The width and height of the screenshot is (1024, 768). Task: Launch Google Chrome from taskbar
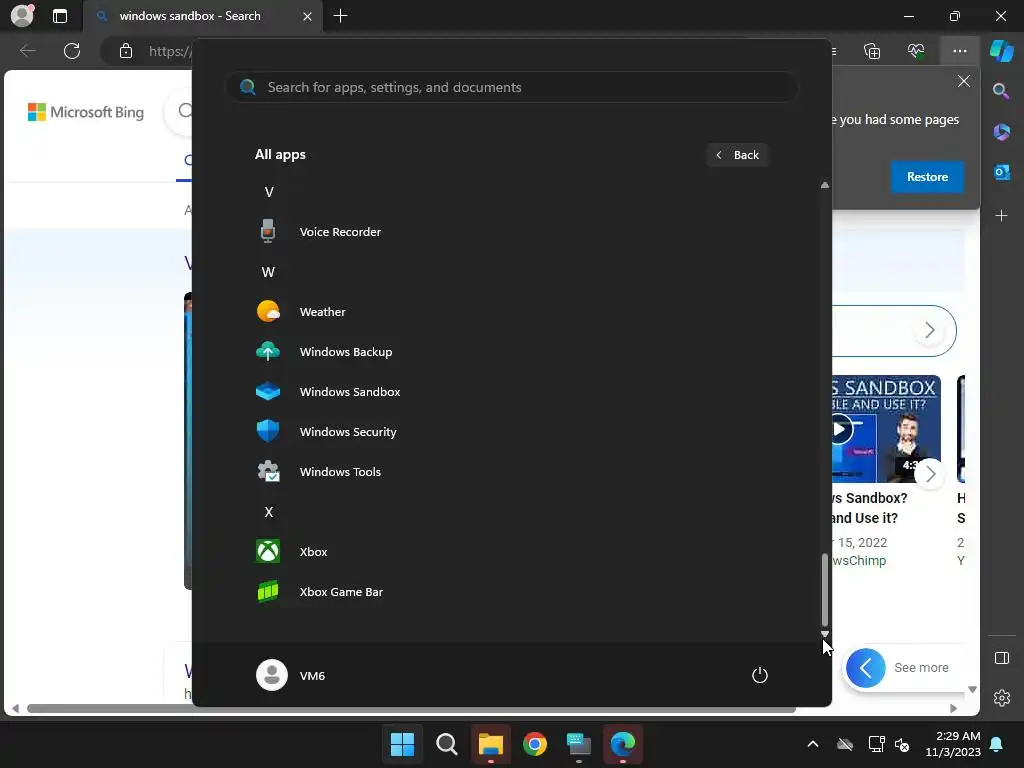535,744
